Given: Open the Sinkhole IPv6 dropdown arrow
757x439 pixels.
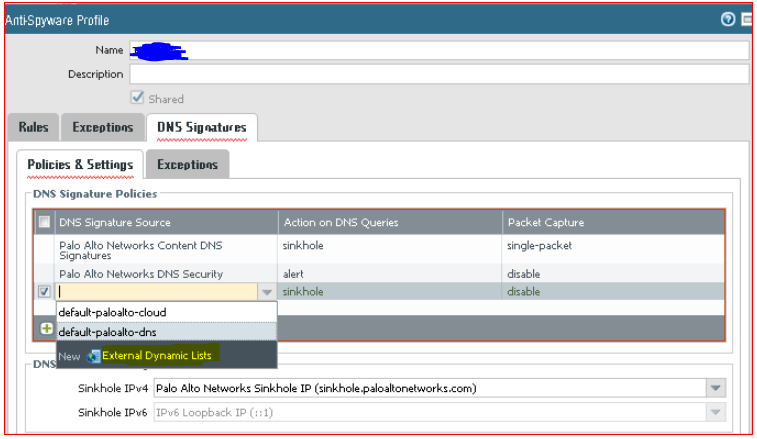Looking at the screenshot, I should click(716, 412).
